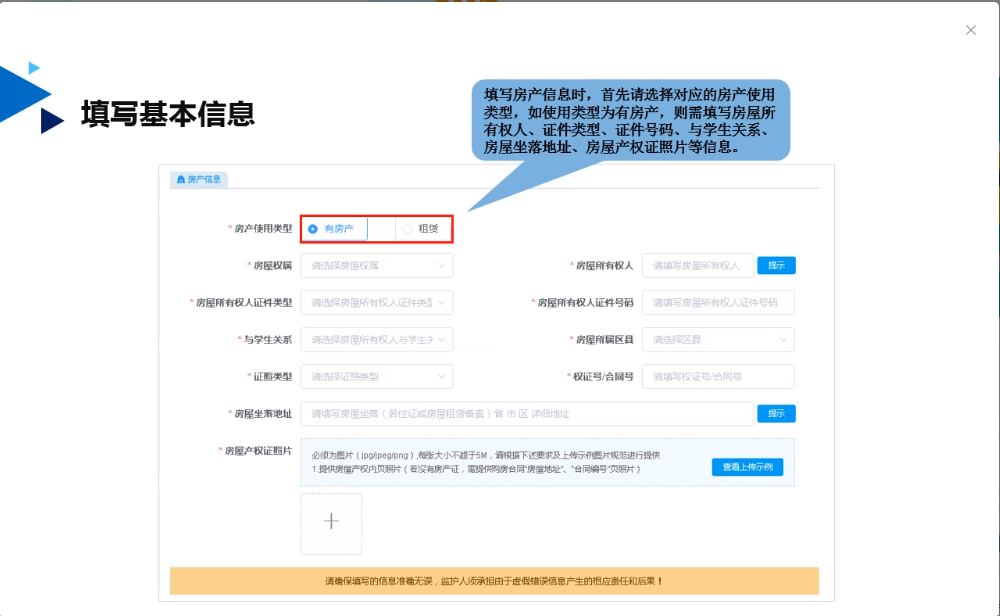Image resolution: width=1000 pixels, height=616 pixels.
Task: Click 提示 button beside 房屋所有权人
Action: [776, 266]
